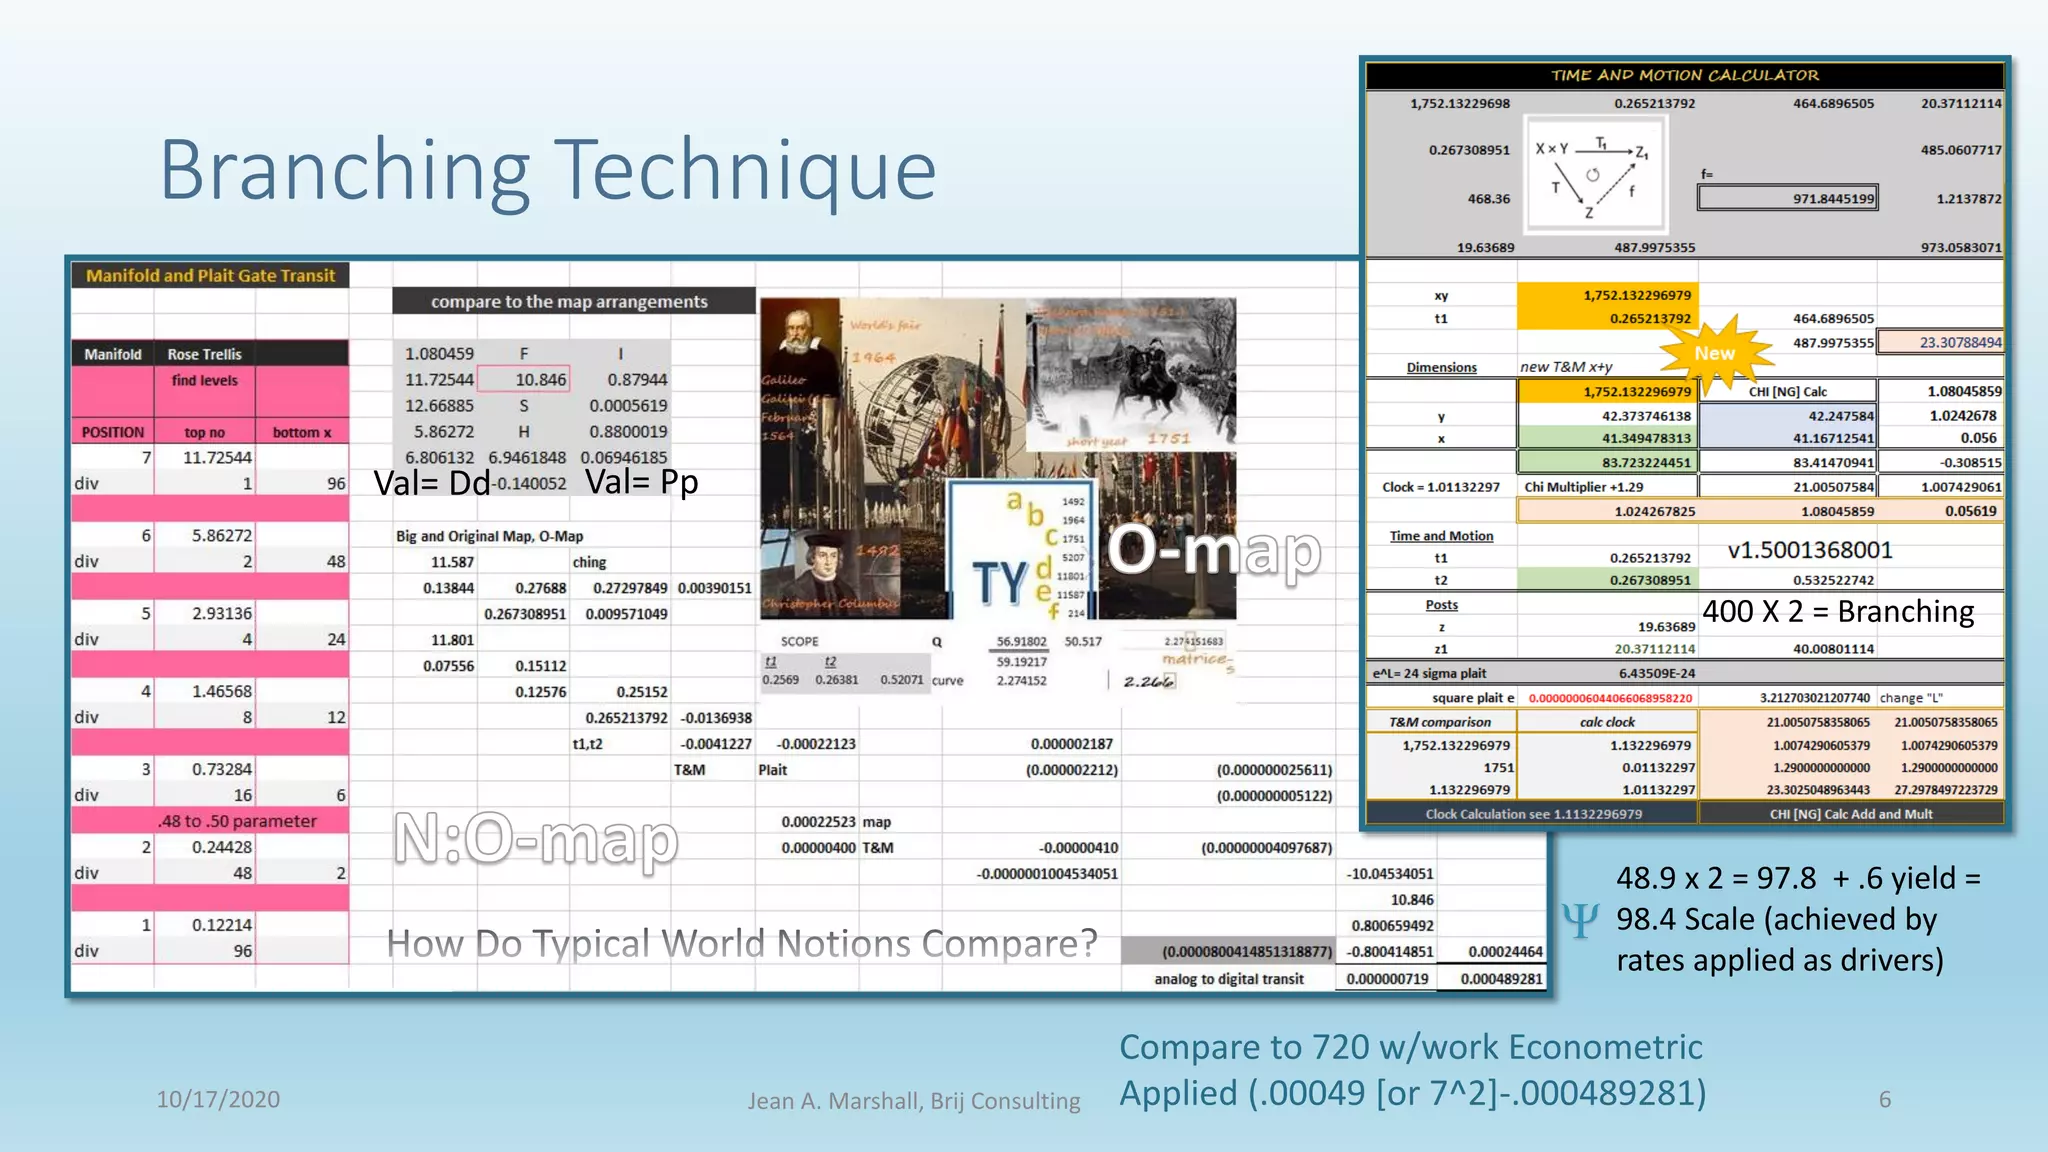Click the X×Y triangle diagram image
This screenshot has height=1152, width=2048.
pos(1594,175)
